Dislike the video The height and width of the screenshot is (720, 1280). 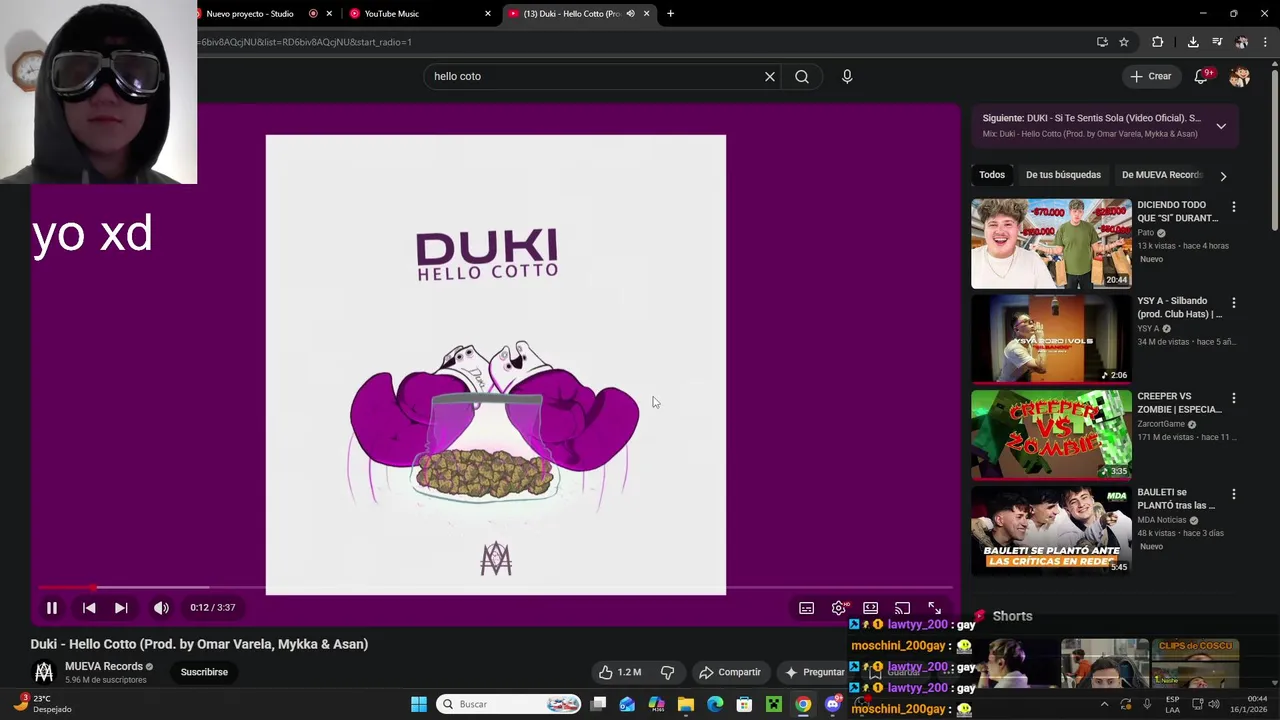tap(668, 672)
